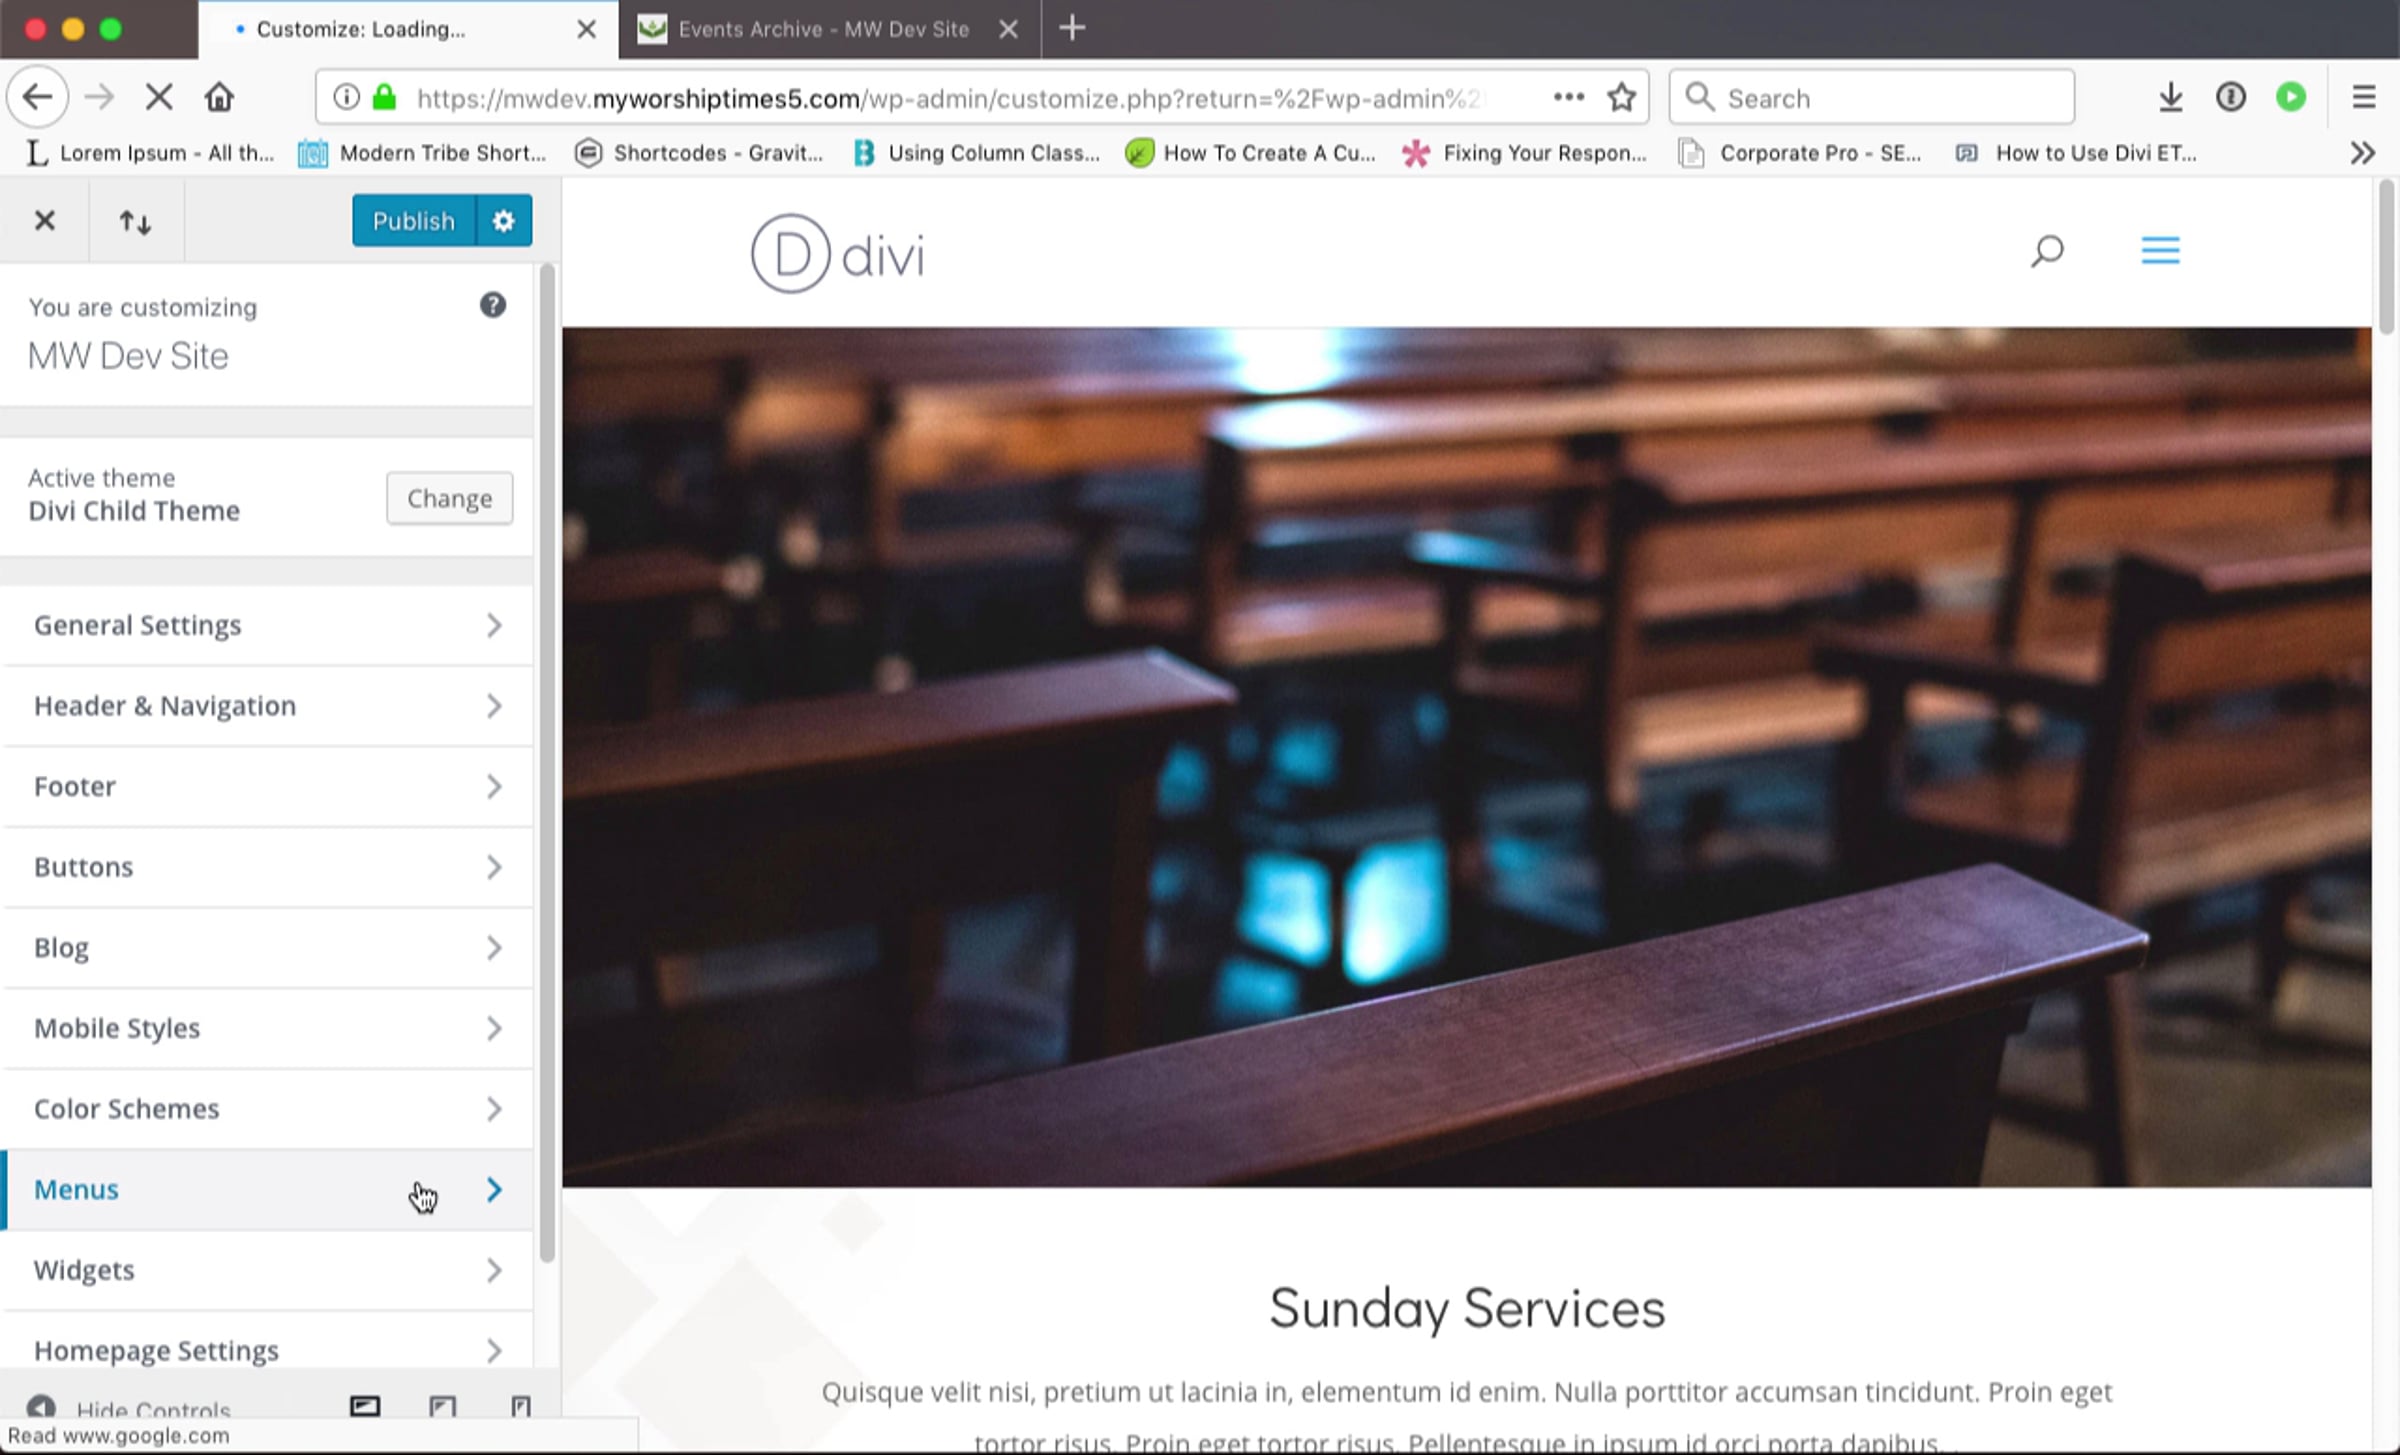This screenshot has width=2400, height=1455.
Task: Open publish settings gear icon
Action: tap(503, 221)
